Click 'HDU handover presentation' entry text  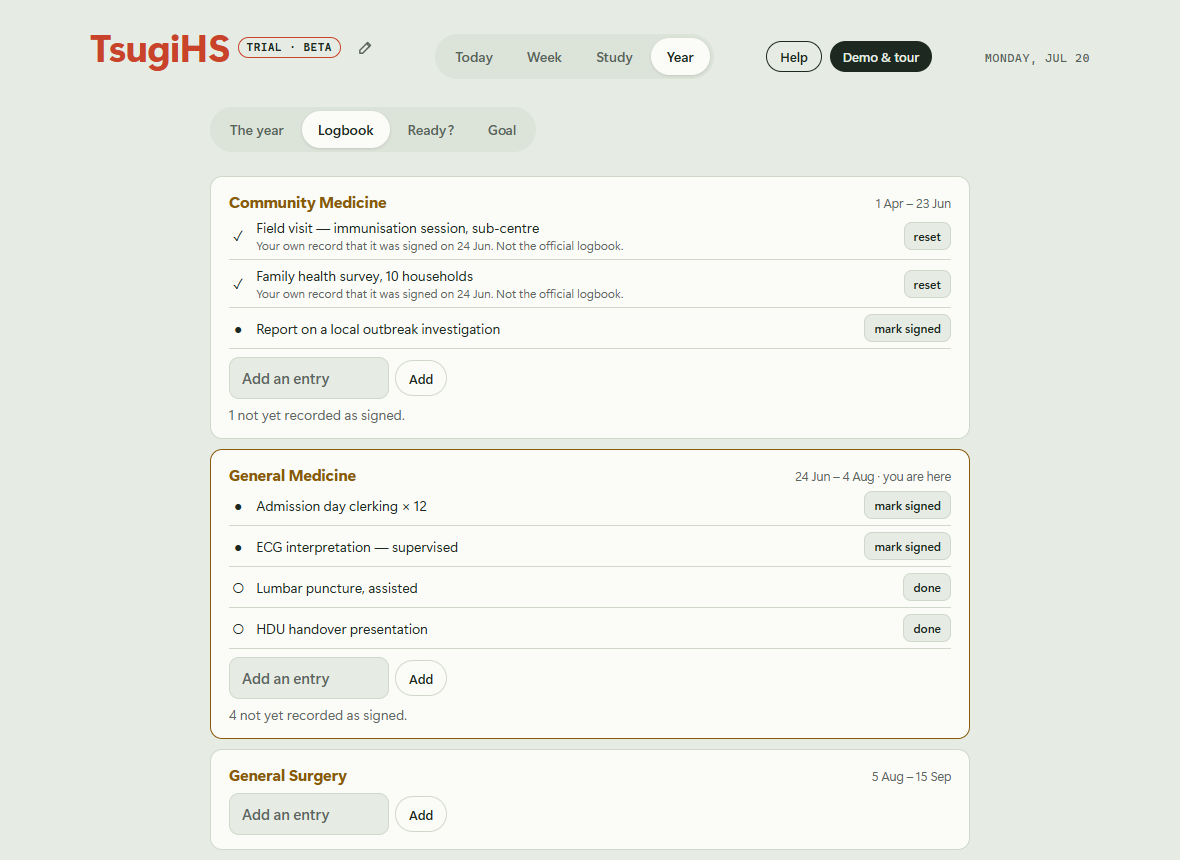342,629
